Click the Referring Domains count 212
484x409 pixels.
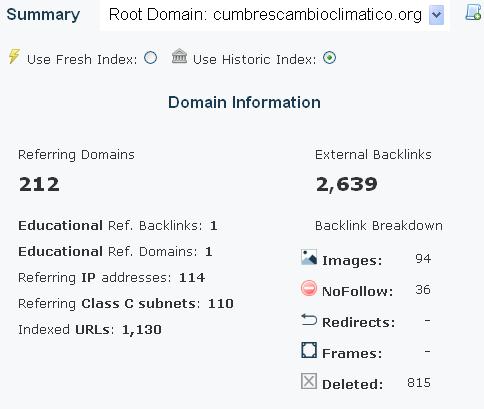pos(39,184)
